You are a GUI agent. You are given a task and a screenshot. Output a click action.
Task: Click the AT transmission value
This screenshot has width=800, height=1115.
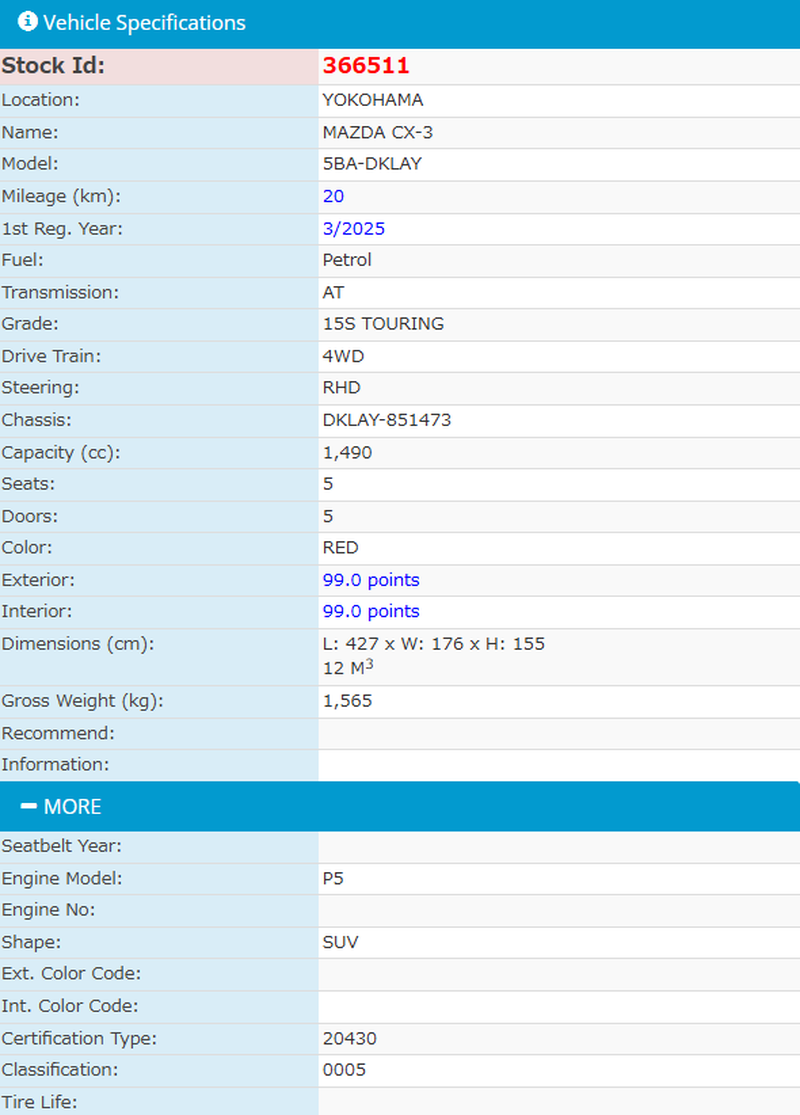coord(333,292)
